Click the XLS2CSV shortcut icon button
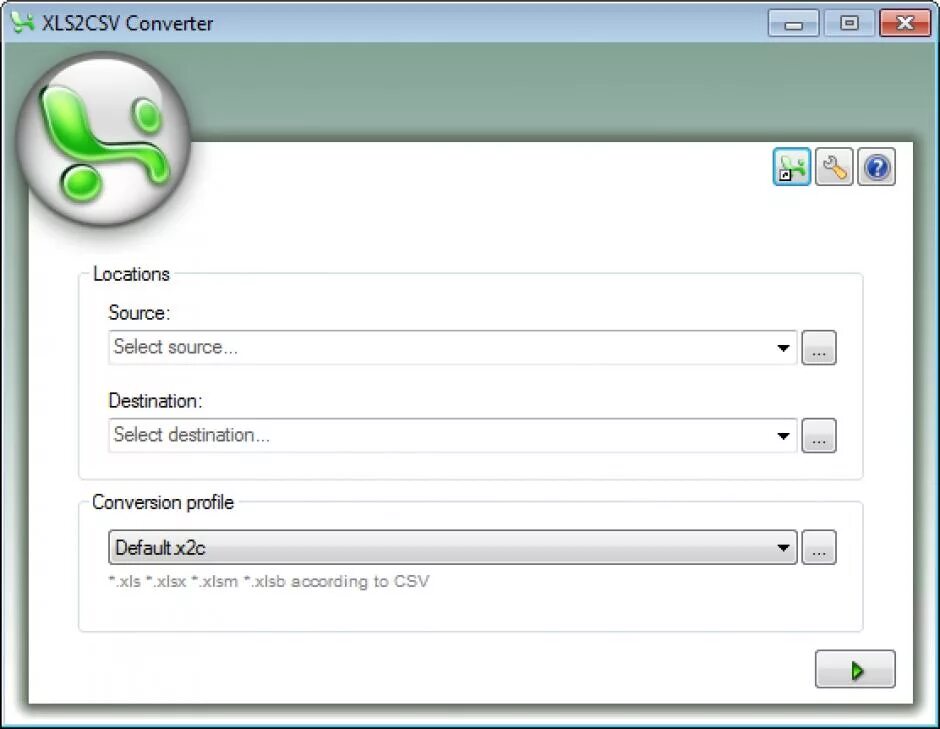This screenshot has height=729, width=940. coord(791,167)
